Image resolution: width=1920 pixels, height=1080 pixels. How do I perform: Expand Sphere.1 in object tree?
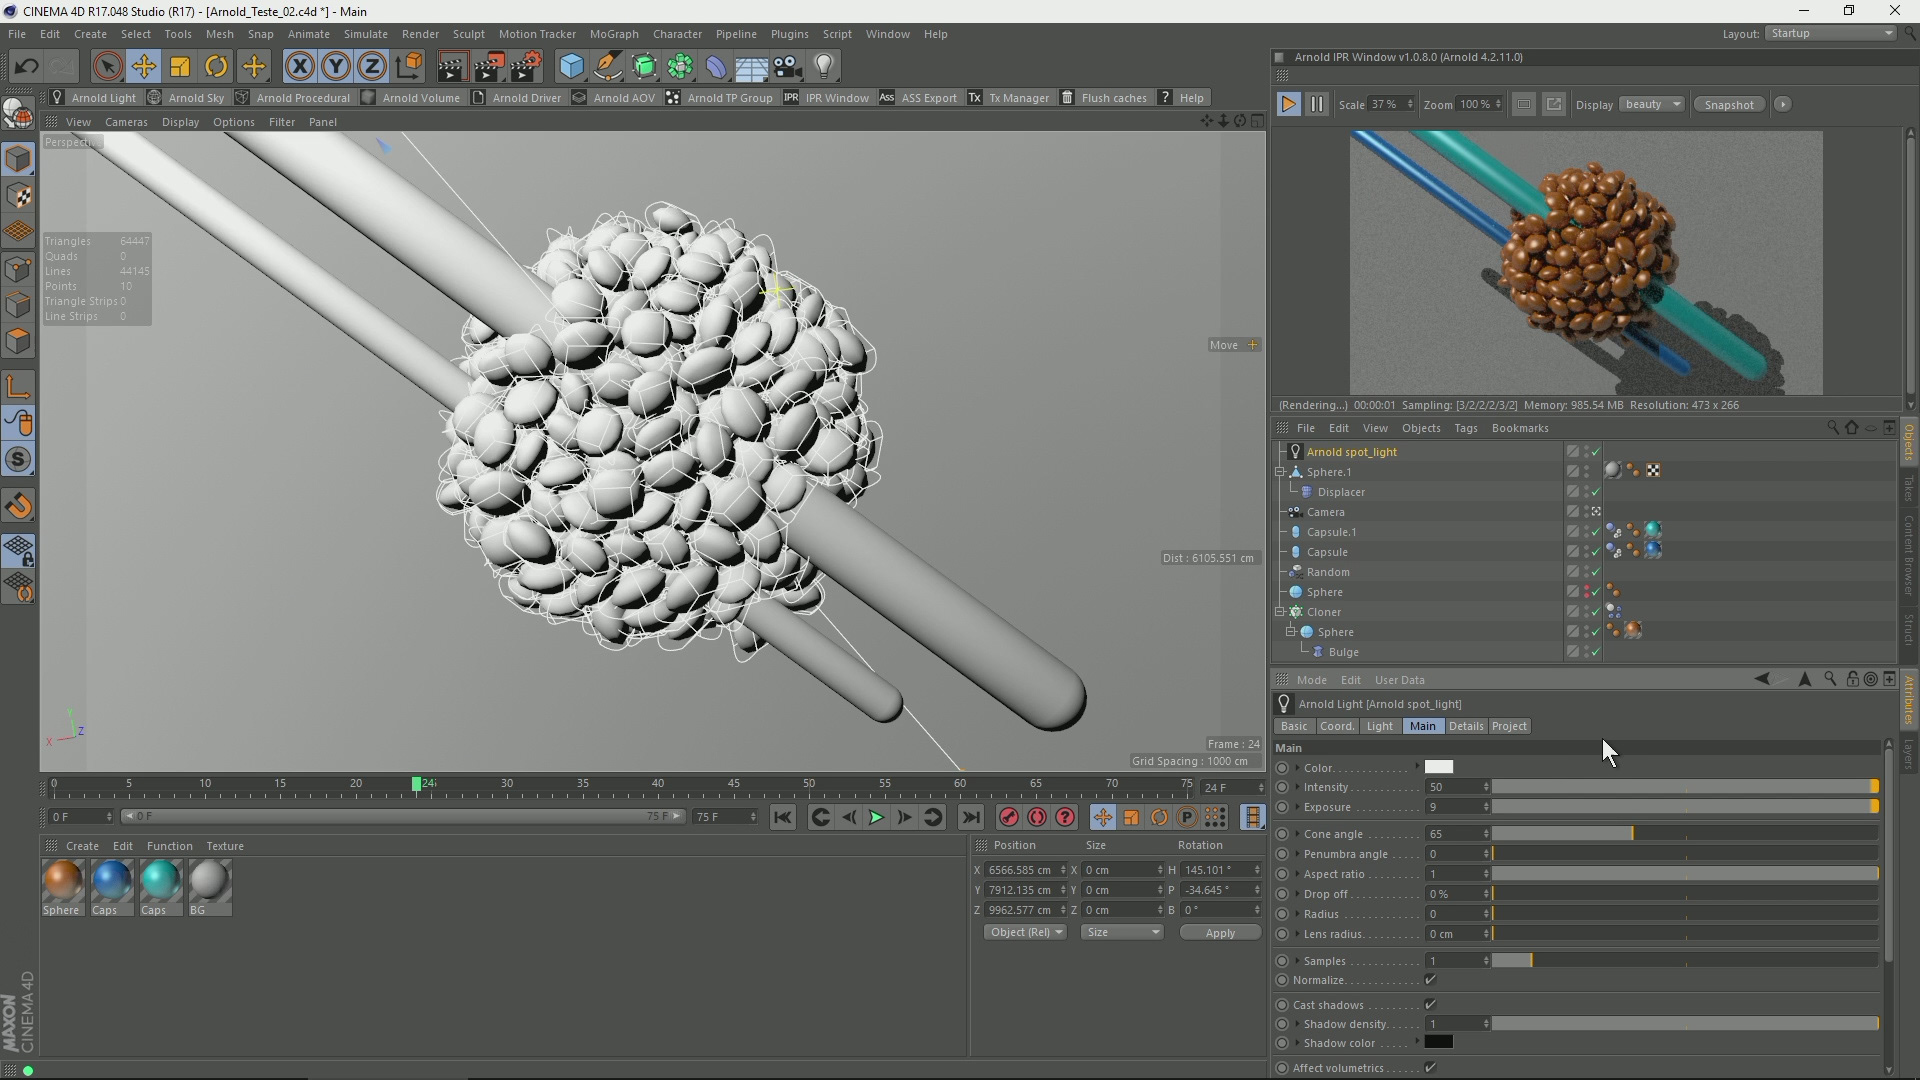click(x=1281, y=472)
